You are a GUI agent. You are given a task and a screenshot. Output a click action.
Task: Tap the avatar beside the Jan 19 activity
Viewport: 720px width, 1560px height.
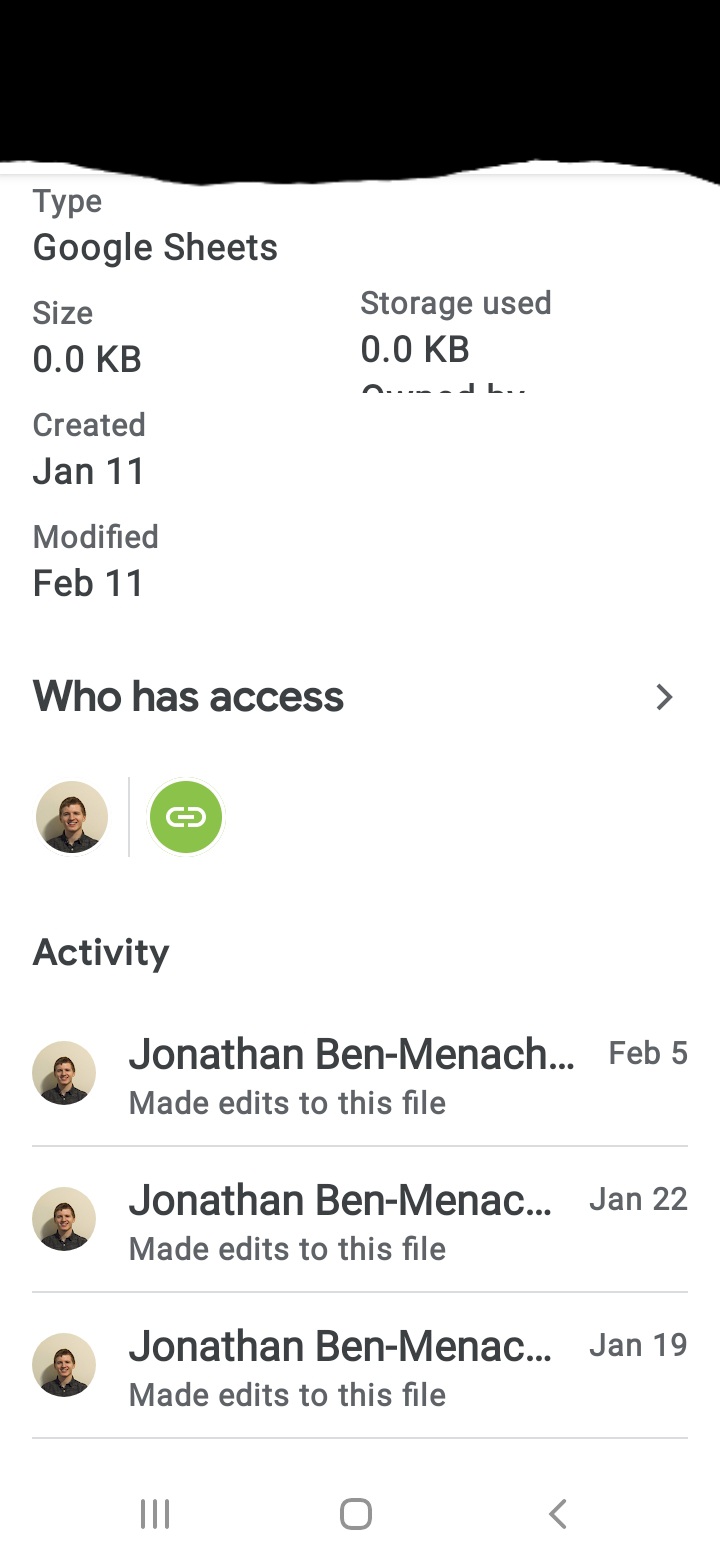coord(64,1365)
